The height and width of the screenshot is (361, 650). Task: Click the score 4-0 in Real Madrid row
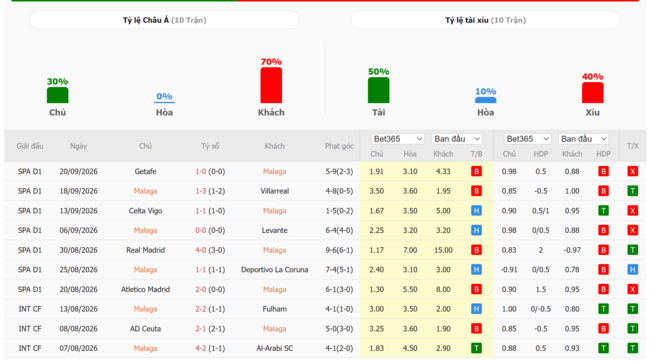(201, 250)
